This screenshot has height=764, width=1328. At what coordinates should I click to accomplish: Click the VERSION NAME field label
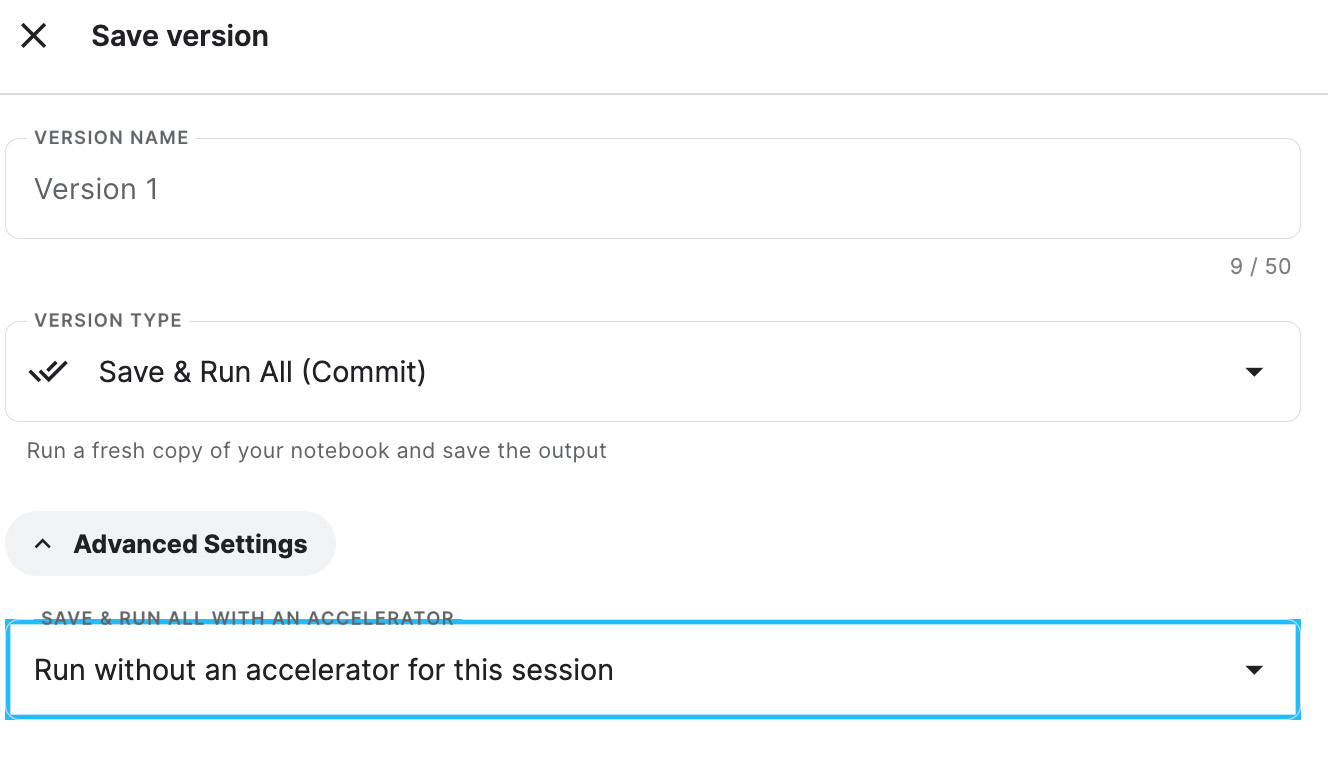tap(111, 138)
